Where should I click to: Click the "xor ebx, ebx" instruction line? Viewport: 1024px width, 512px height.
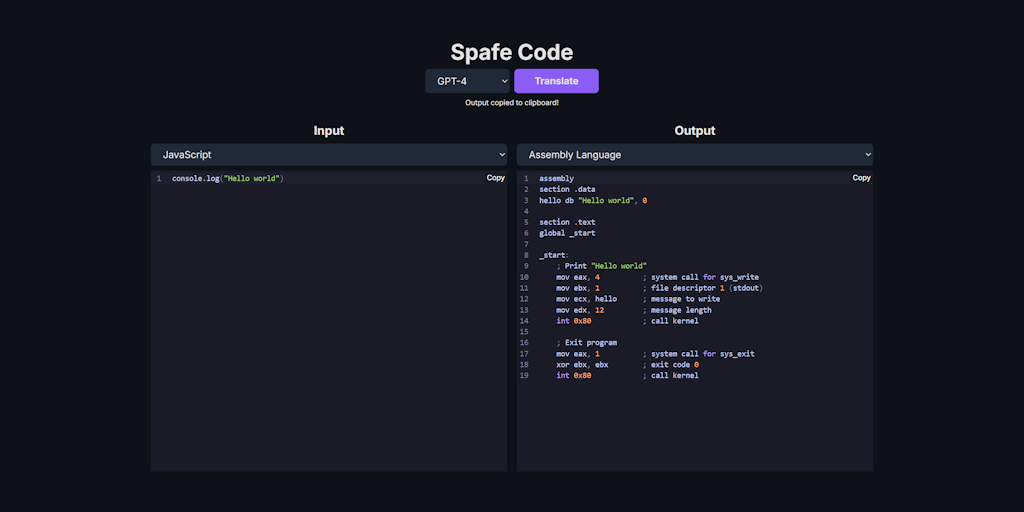click(x=582, y=365)
